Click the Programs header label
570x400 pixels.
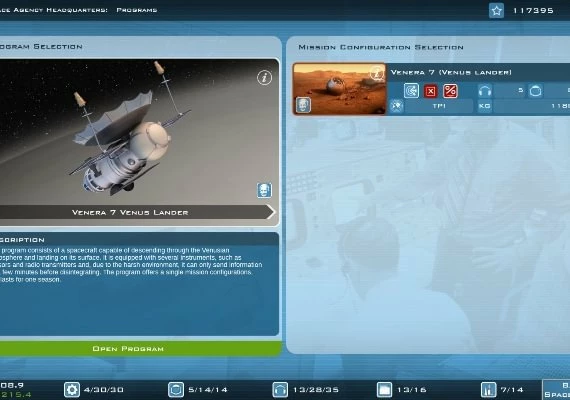[137, 10]
